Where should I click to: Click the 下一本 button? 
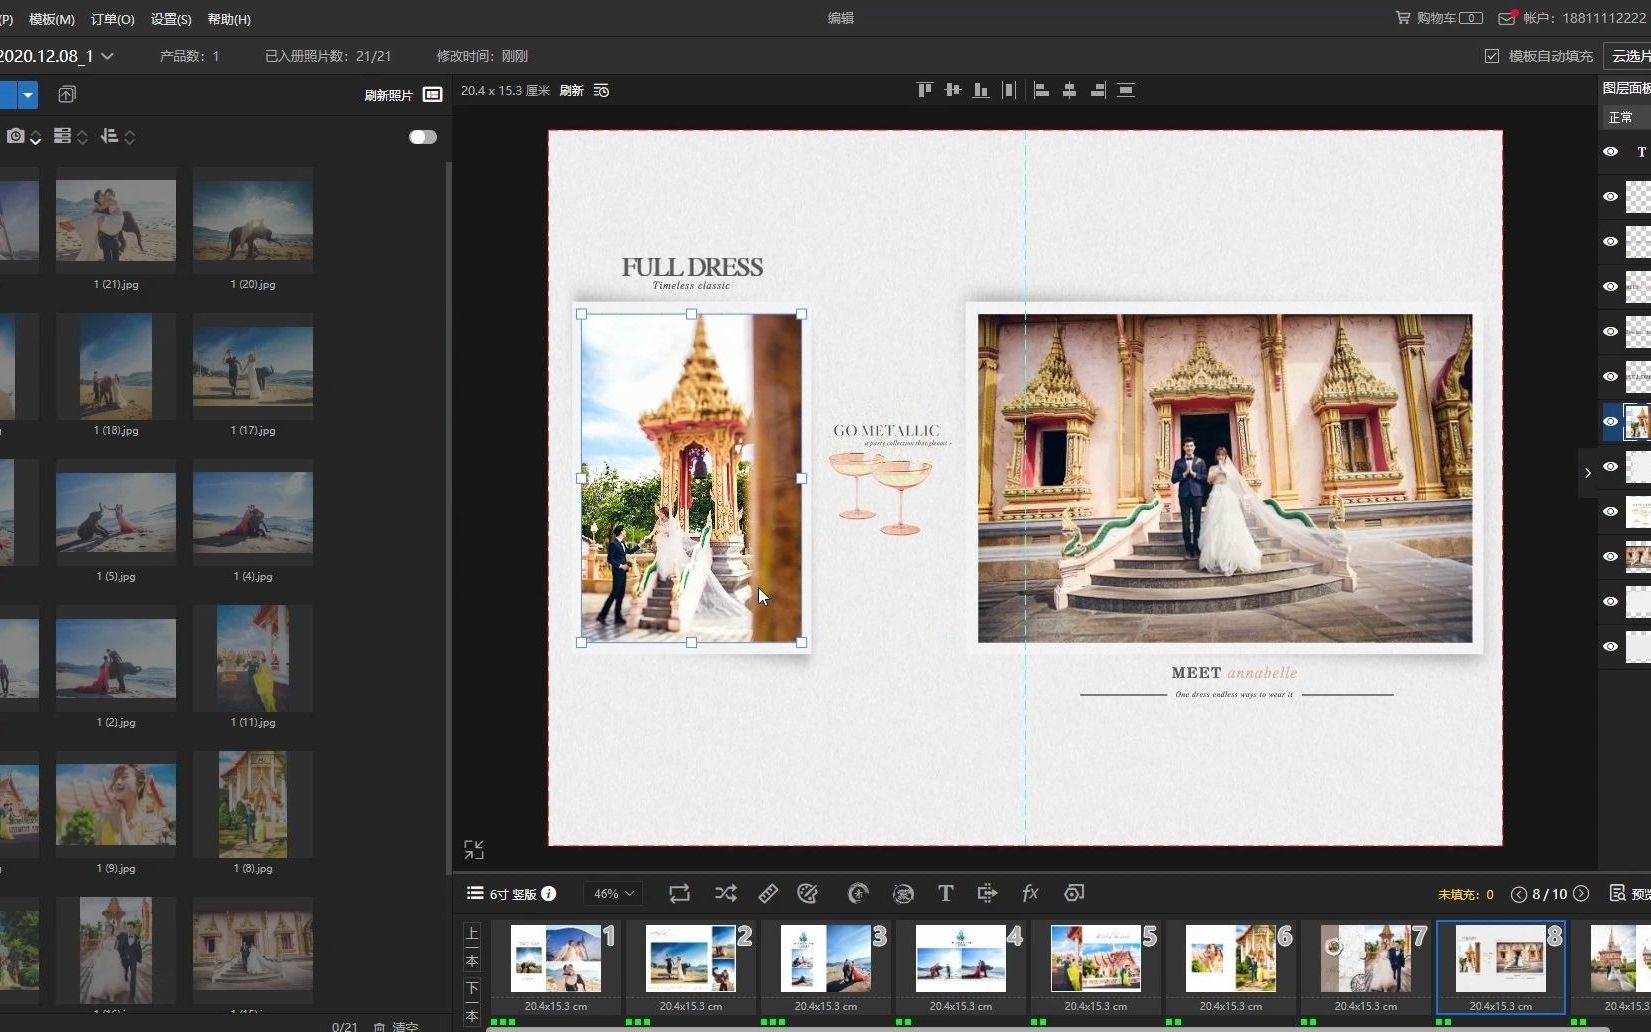click(x=473, y=1001)
